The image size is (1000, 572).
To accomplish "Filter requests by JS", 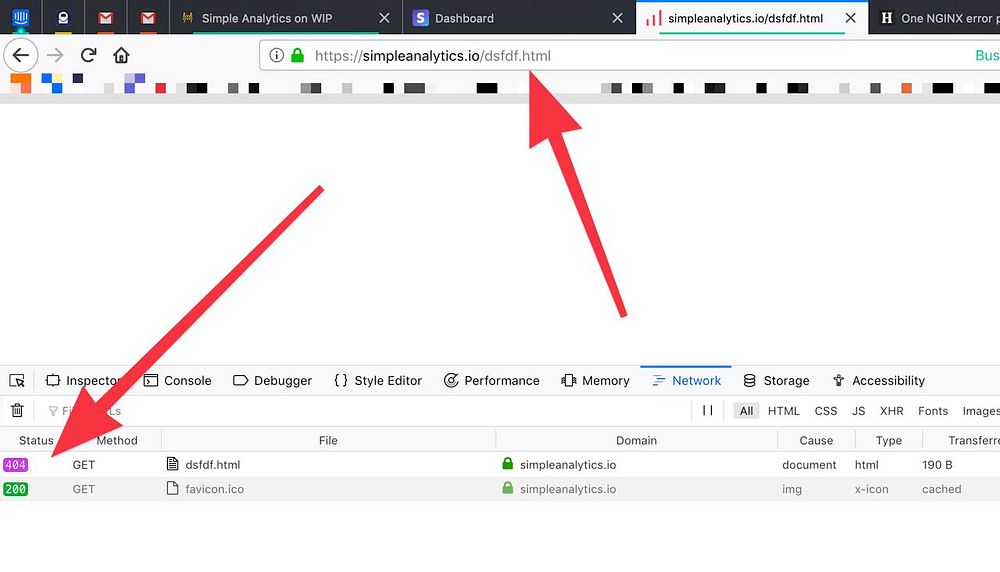I will [858, 411].
